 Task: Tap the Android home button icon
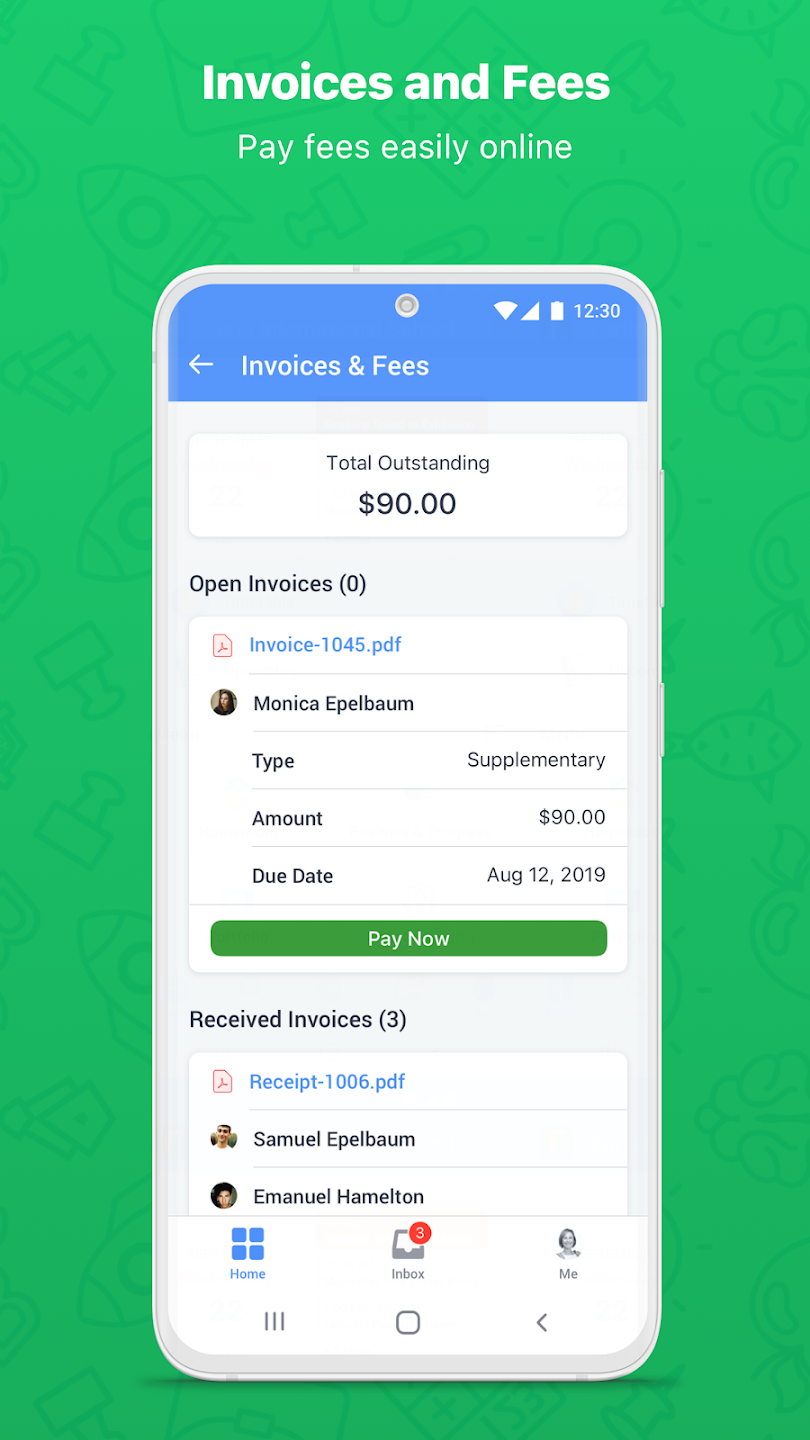[408, 1322]
